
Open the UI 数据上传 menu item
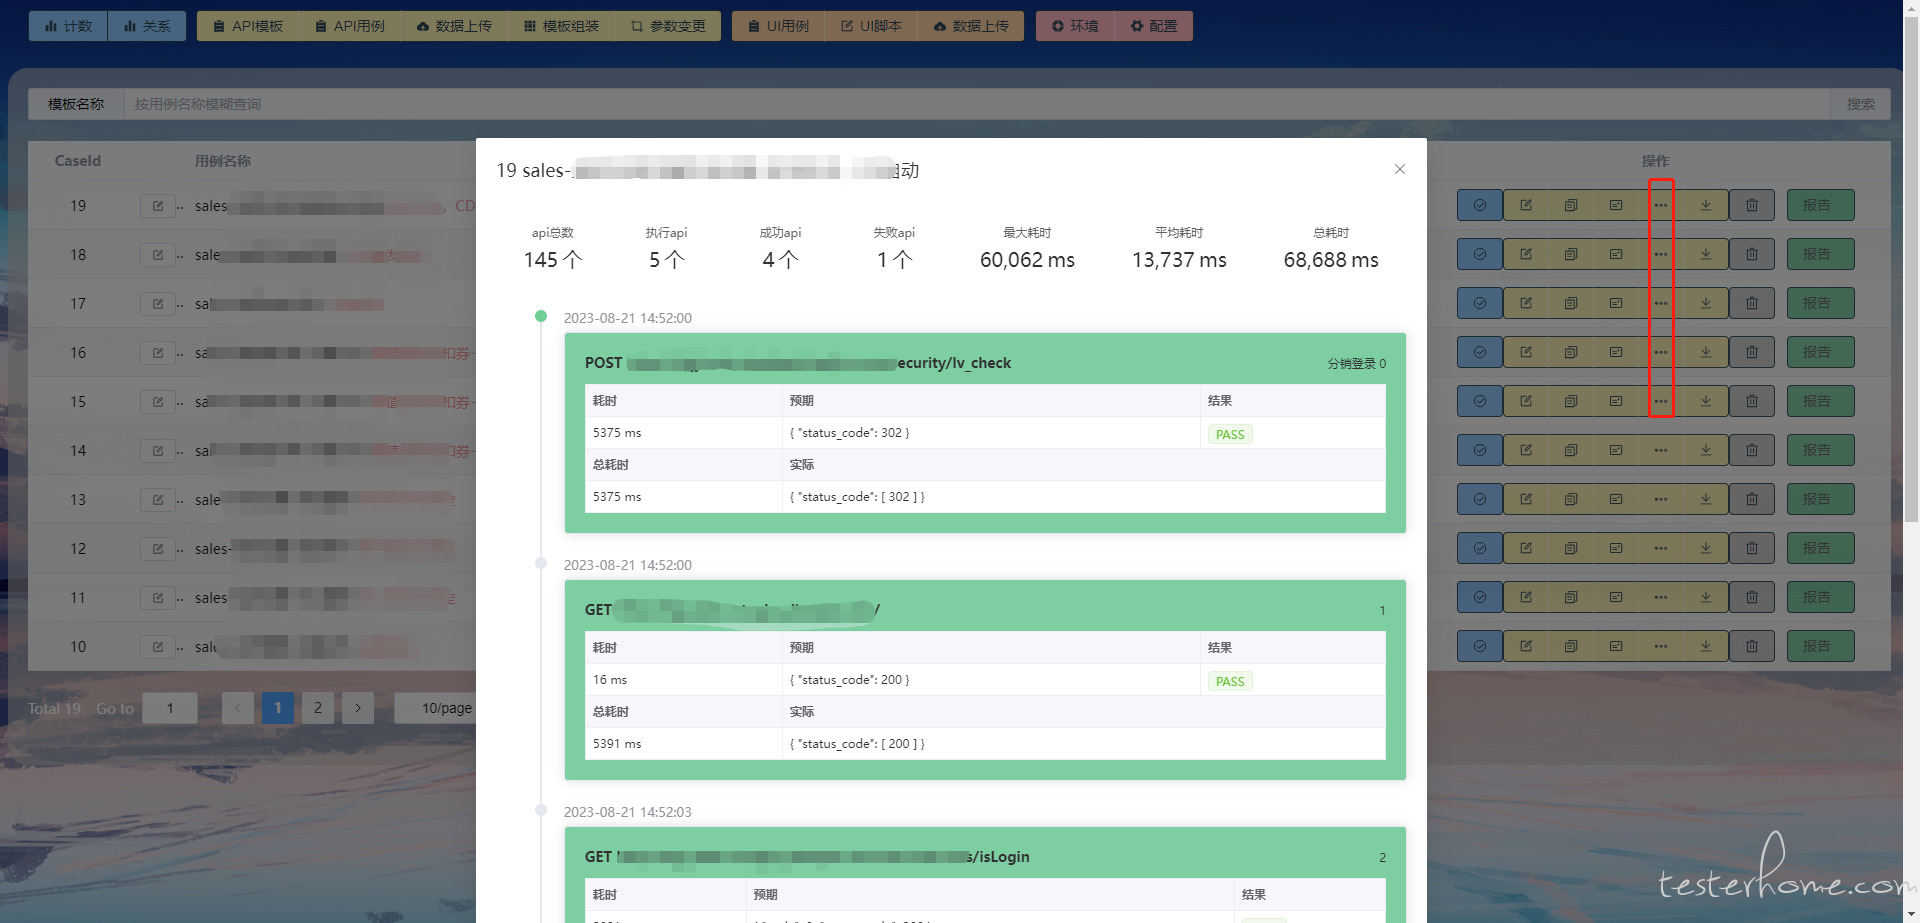pyautogui.click(x=971, y=26)
